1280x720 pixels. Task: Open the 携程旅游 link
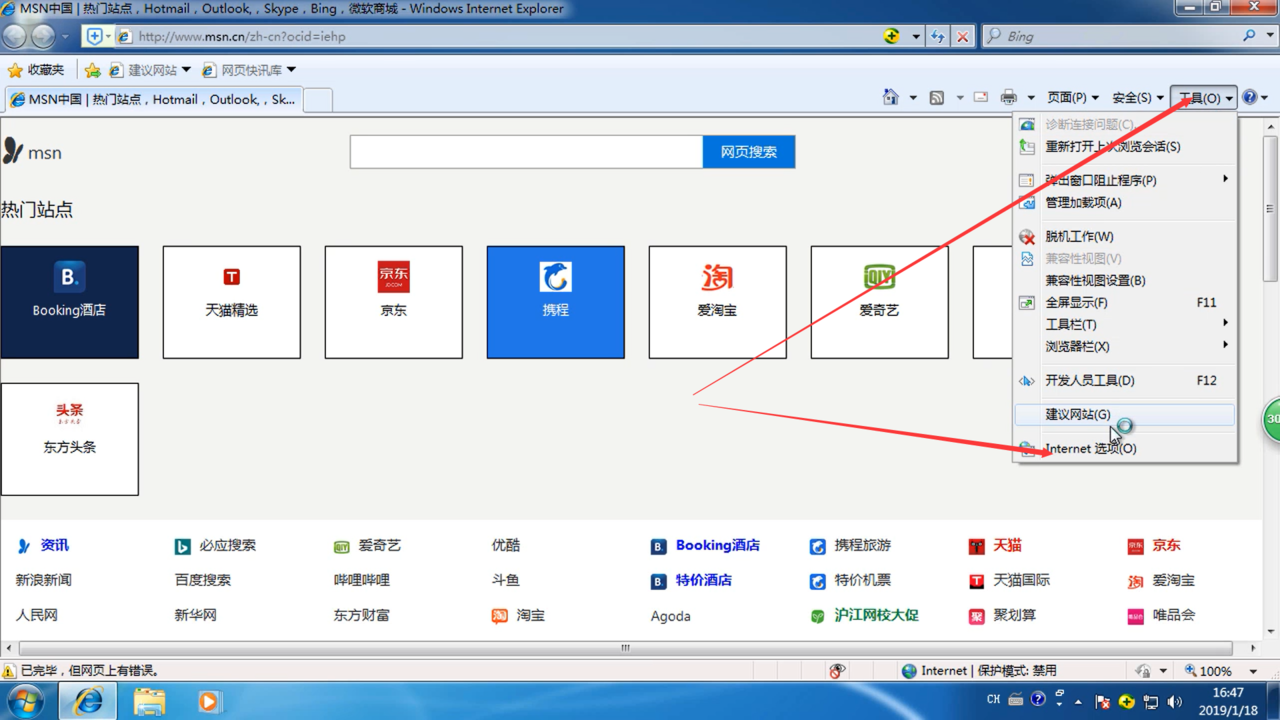click(863, 545)
